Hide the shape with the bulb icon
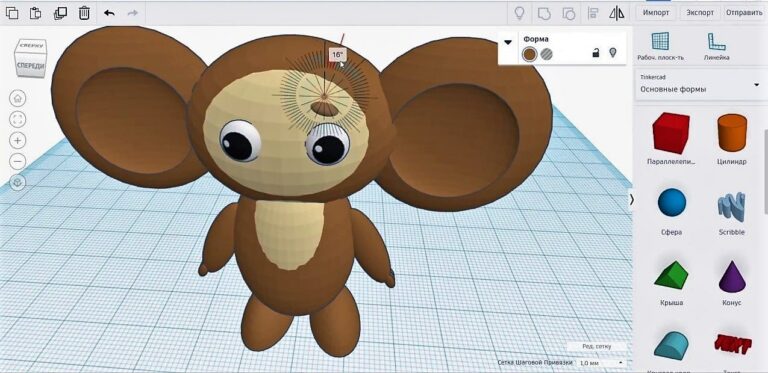Image resolution: width=768 pixels, height=373 pixels. point(612,53)
